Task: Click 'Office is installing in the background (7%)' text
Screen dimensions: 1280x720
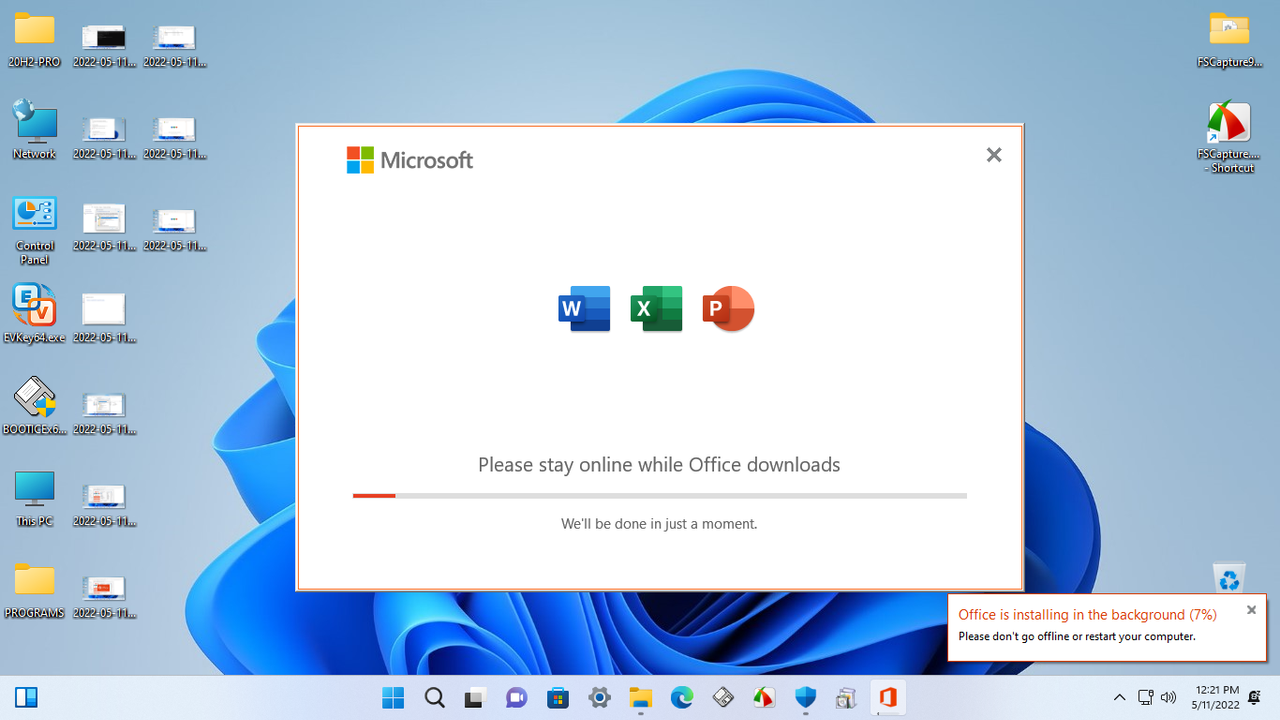Action: pos(1087,615)
